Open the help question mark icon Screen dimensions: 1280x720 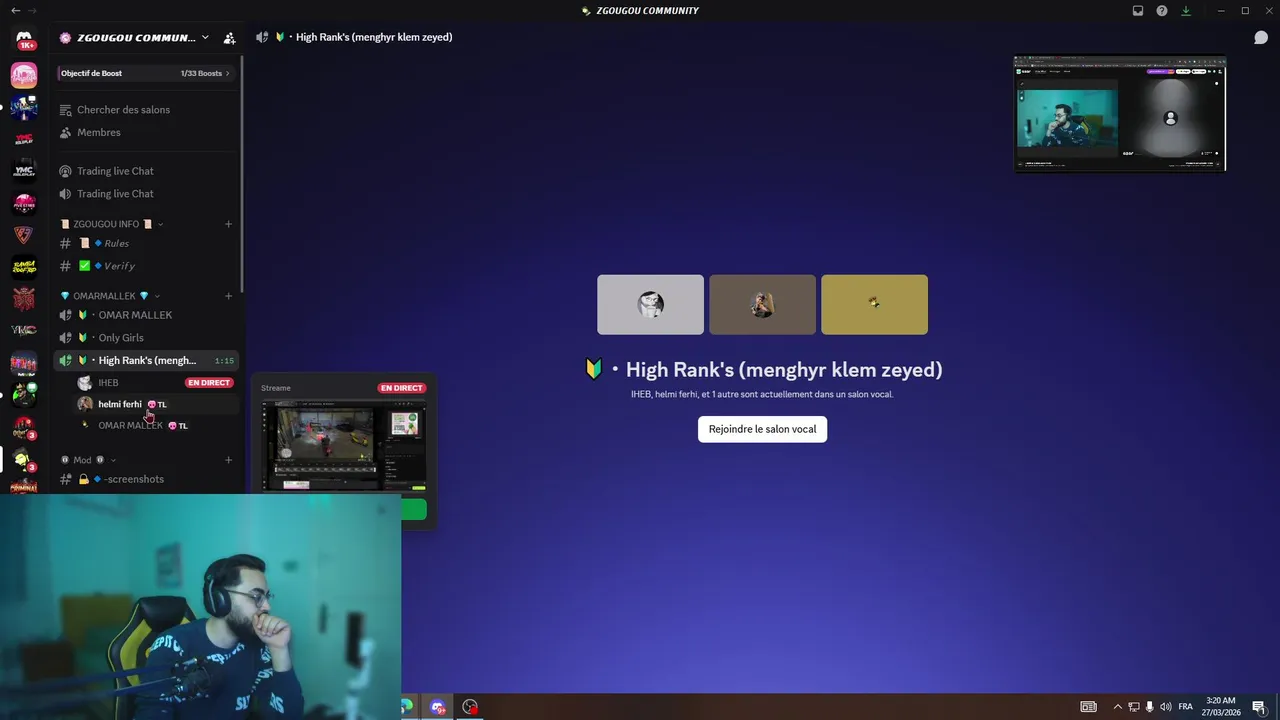1162,11
